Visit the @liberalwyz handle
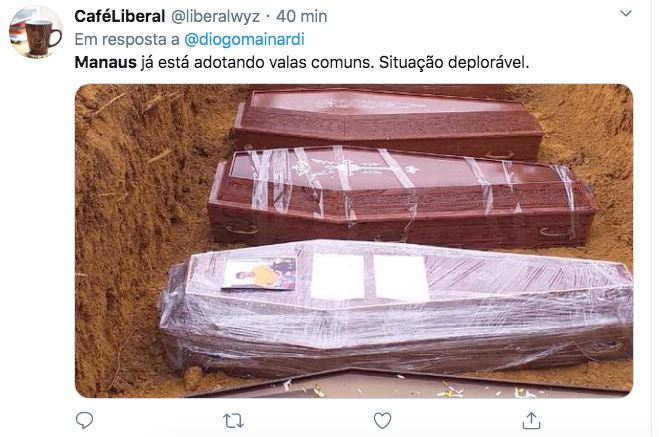This screenshot has height=437, width=659. (x=215, y=16)
